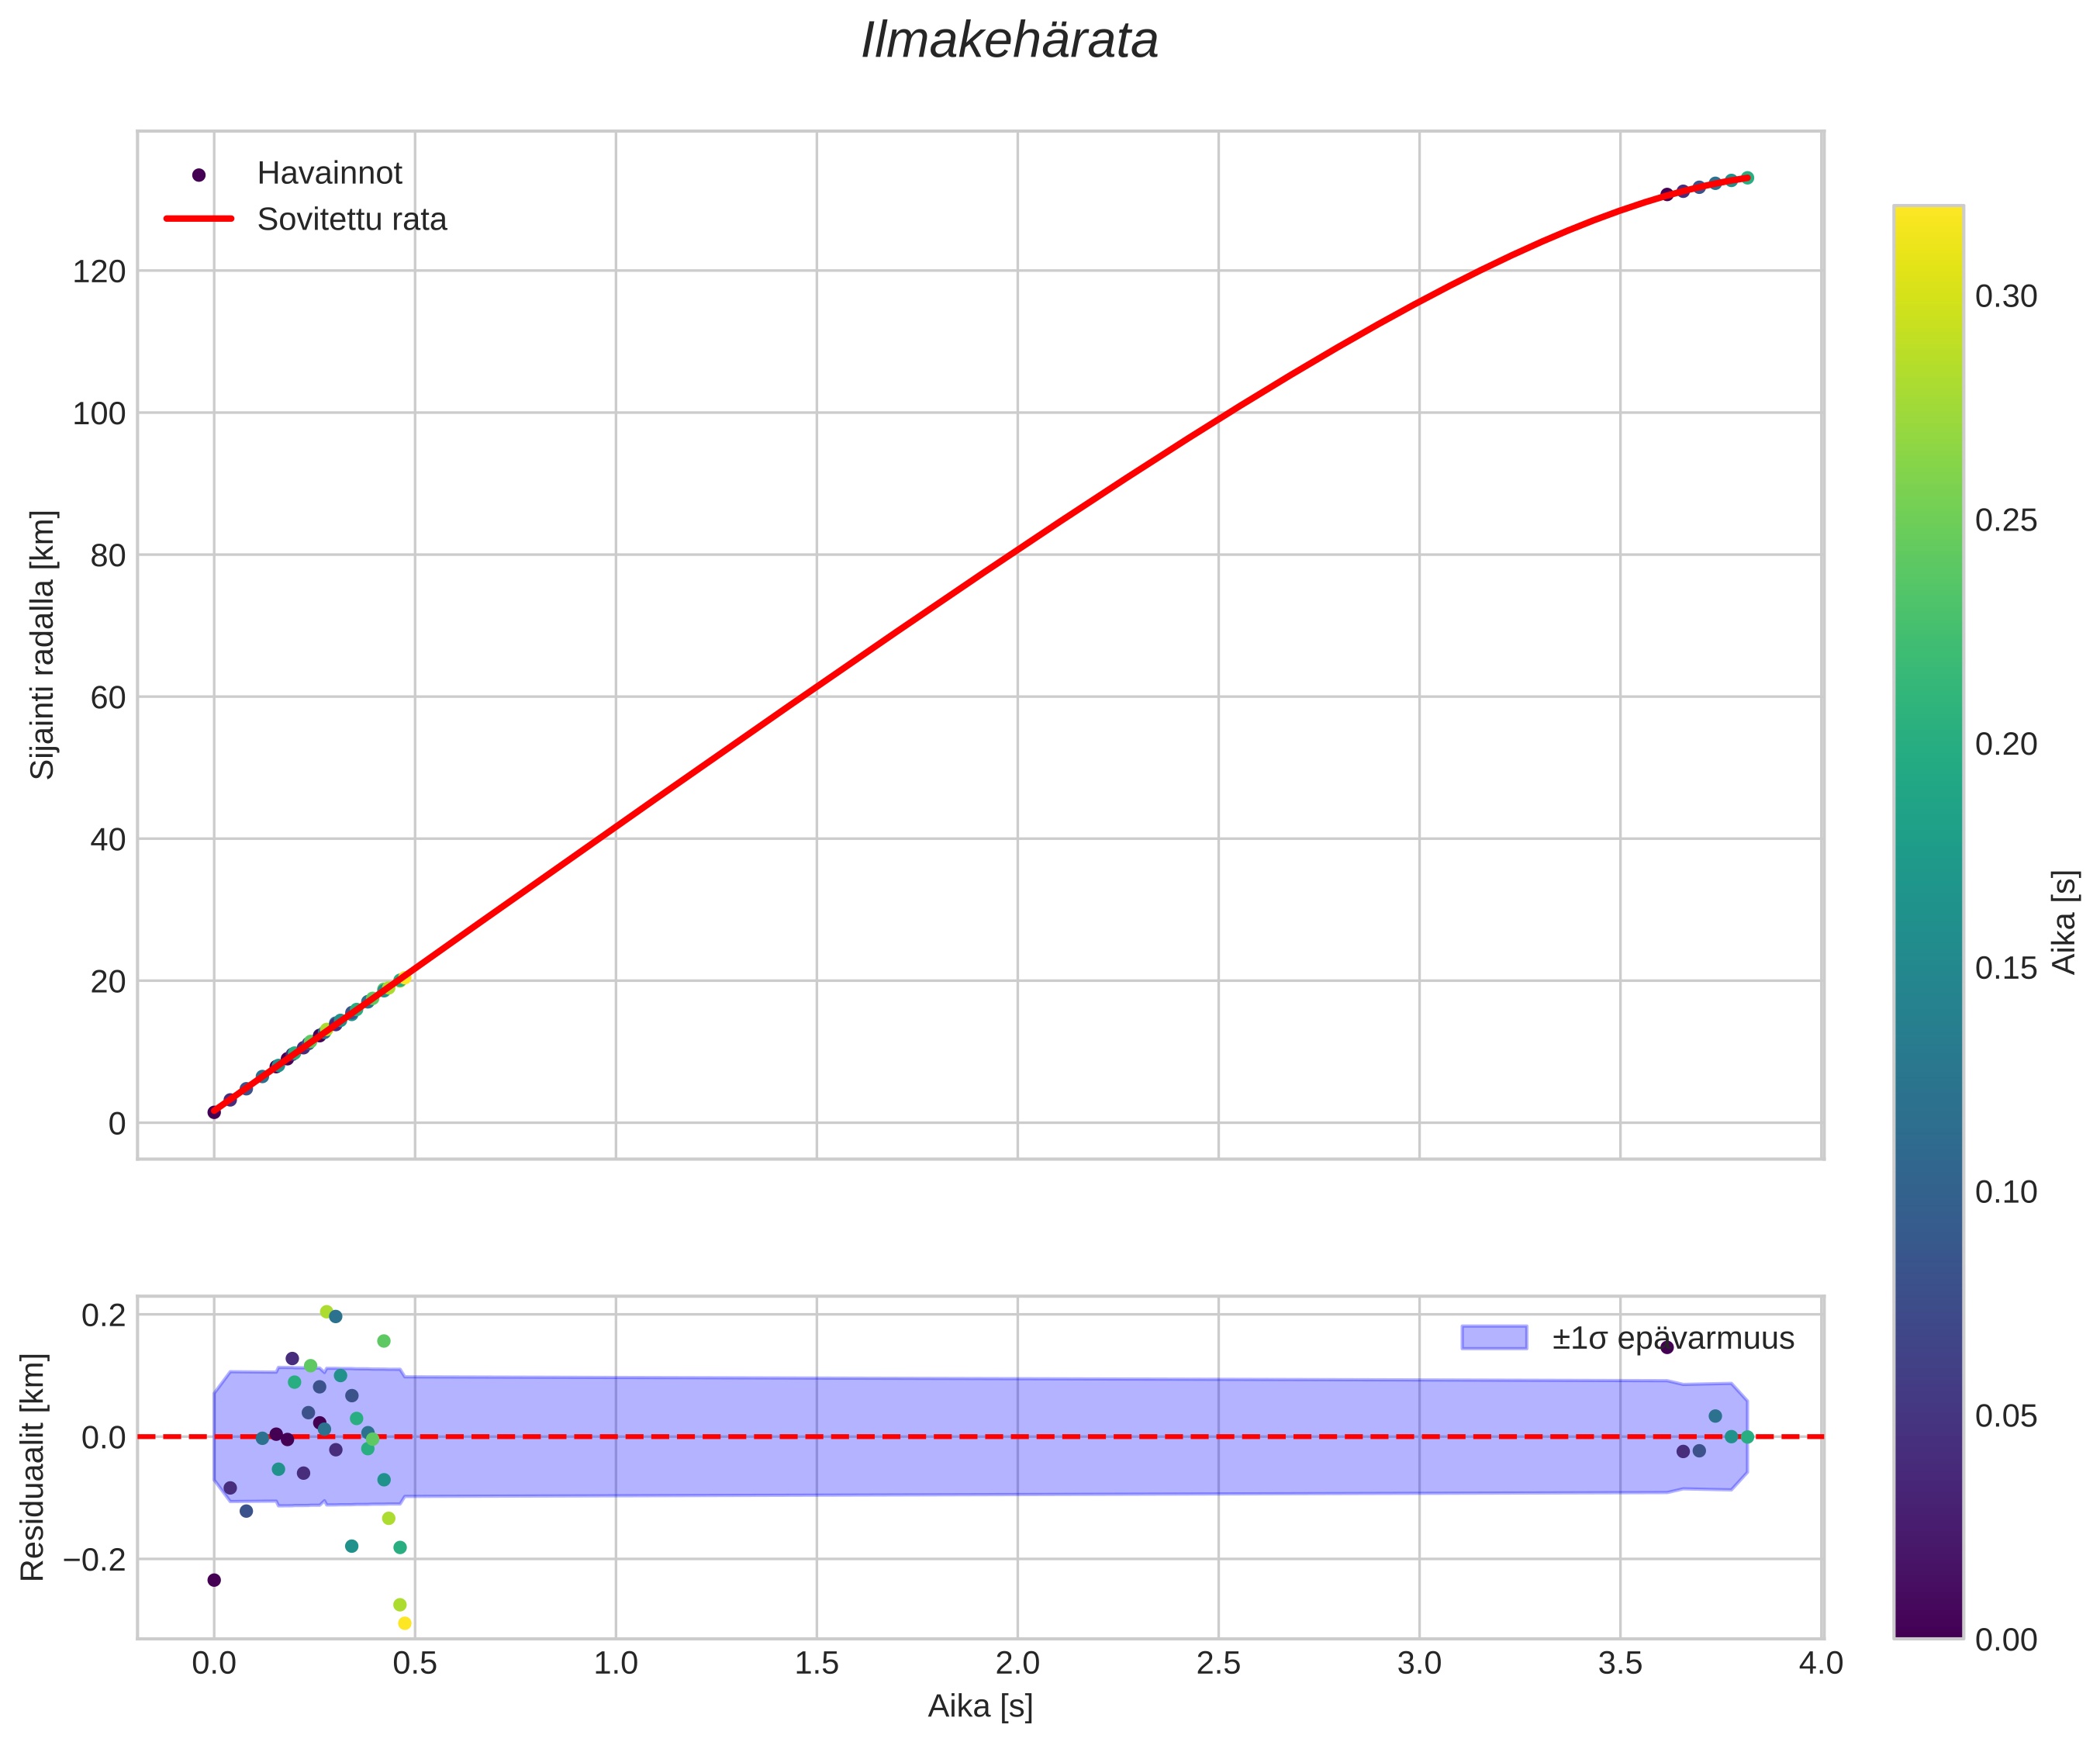Click the Aika [s] x-axis label

tap(980, 1706)
